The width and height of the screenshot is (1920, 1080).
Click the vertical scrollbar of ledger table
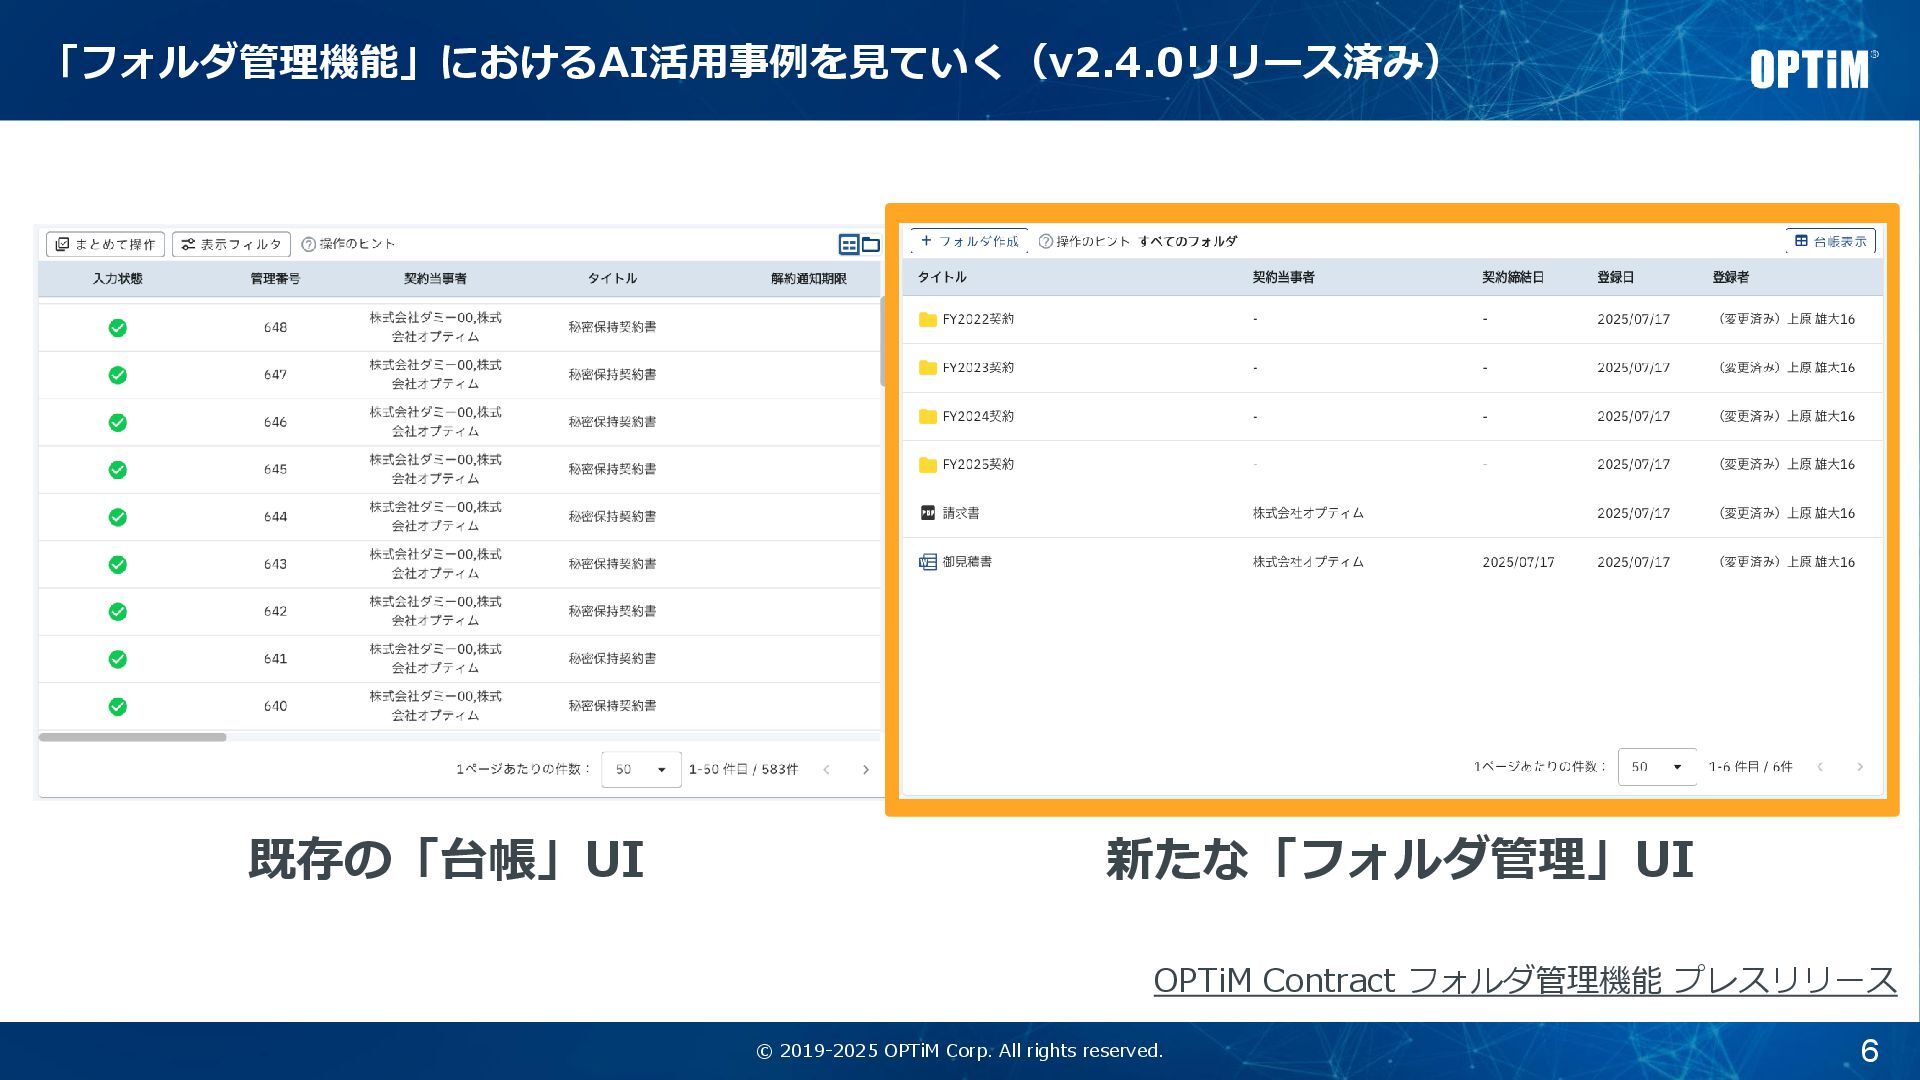click(x=883, y=341)
